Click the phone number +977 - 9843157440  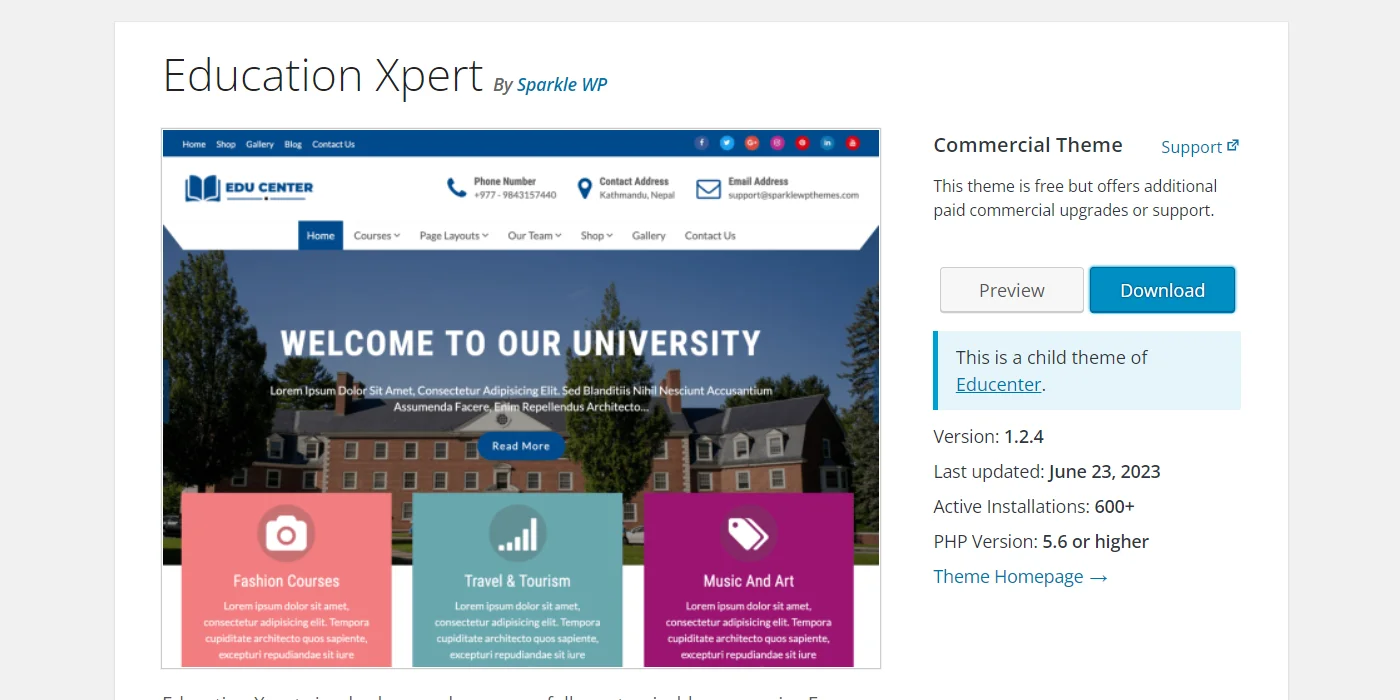coord(515,195)
